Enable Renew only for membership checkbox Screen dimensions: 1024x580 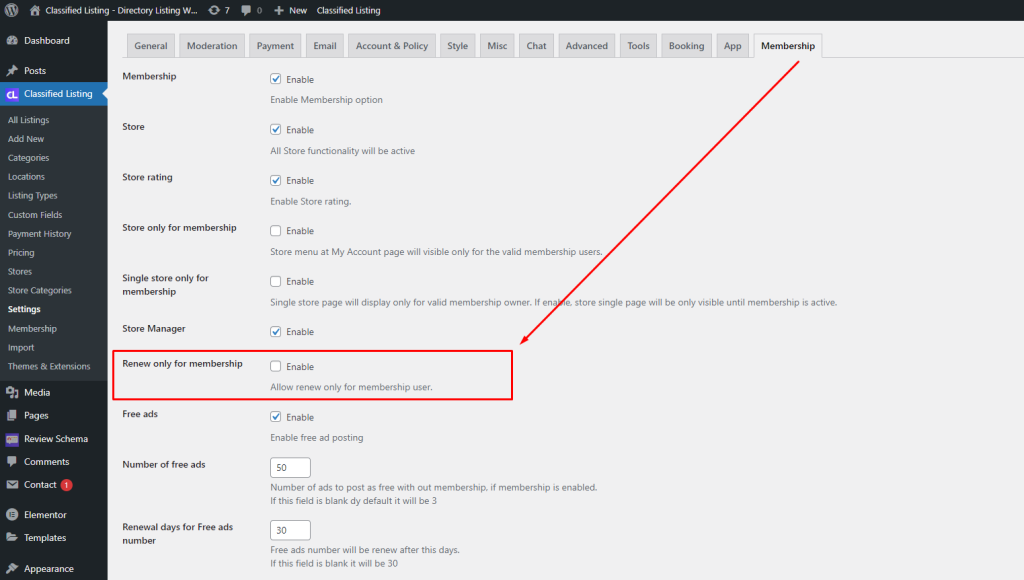tap(276, 366)
